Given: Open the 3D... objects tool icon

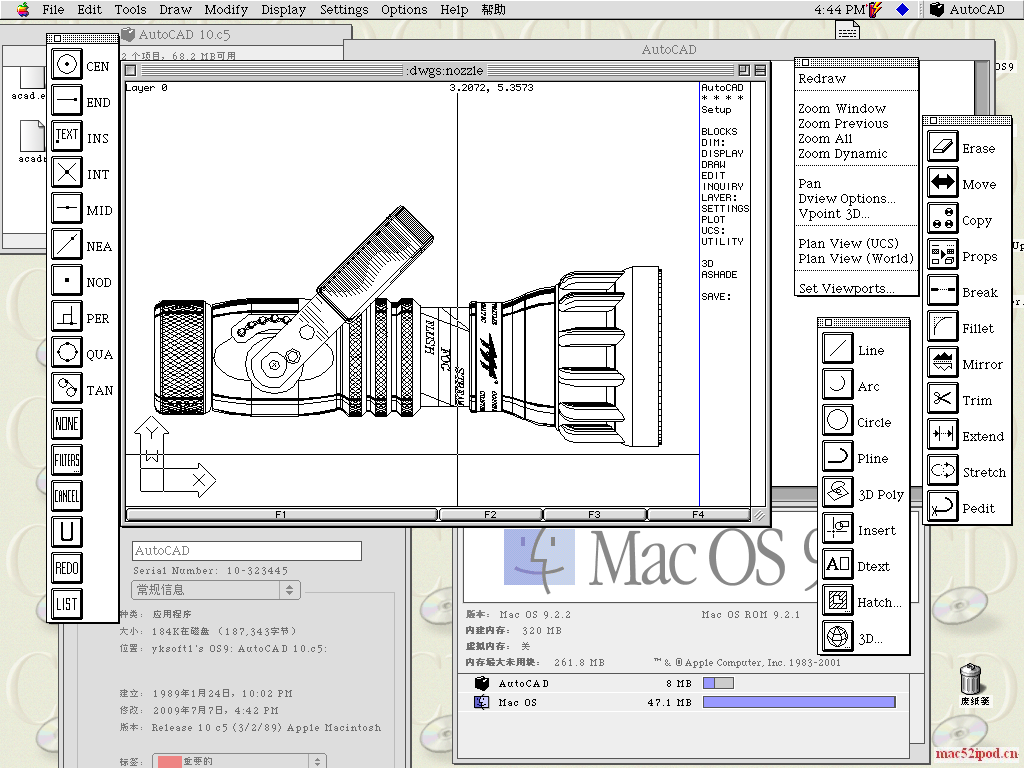Looking at the screenshot, I should coord(837,635).
